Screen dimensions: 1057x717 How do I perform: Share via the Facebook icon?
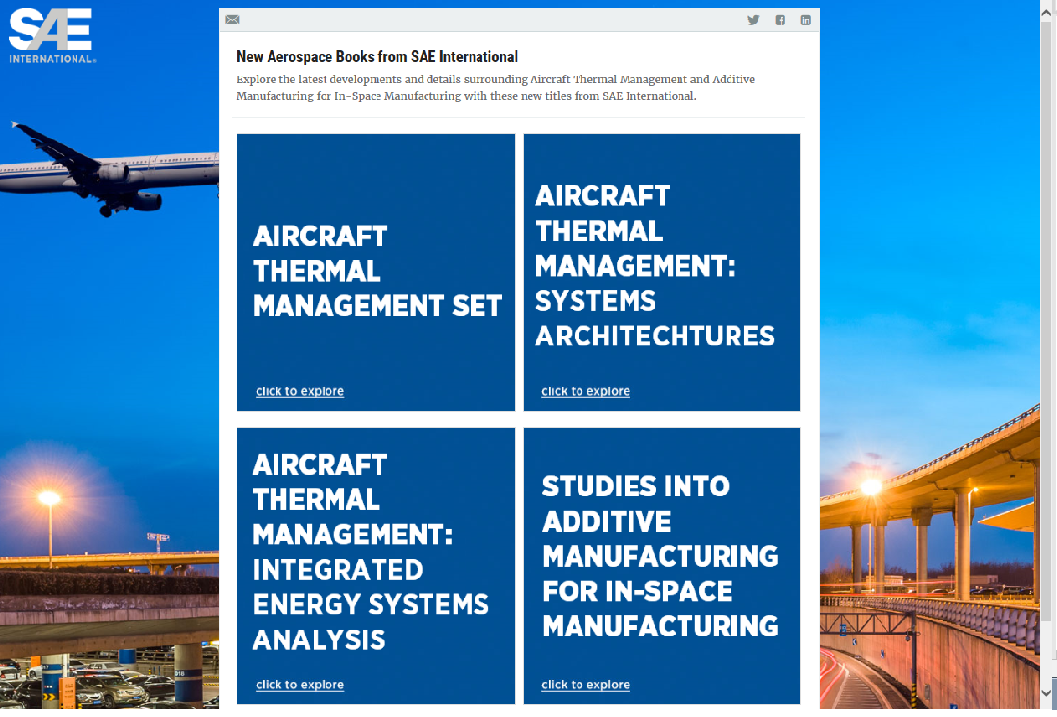point(780,20)
